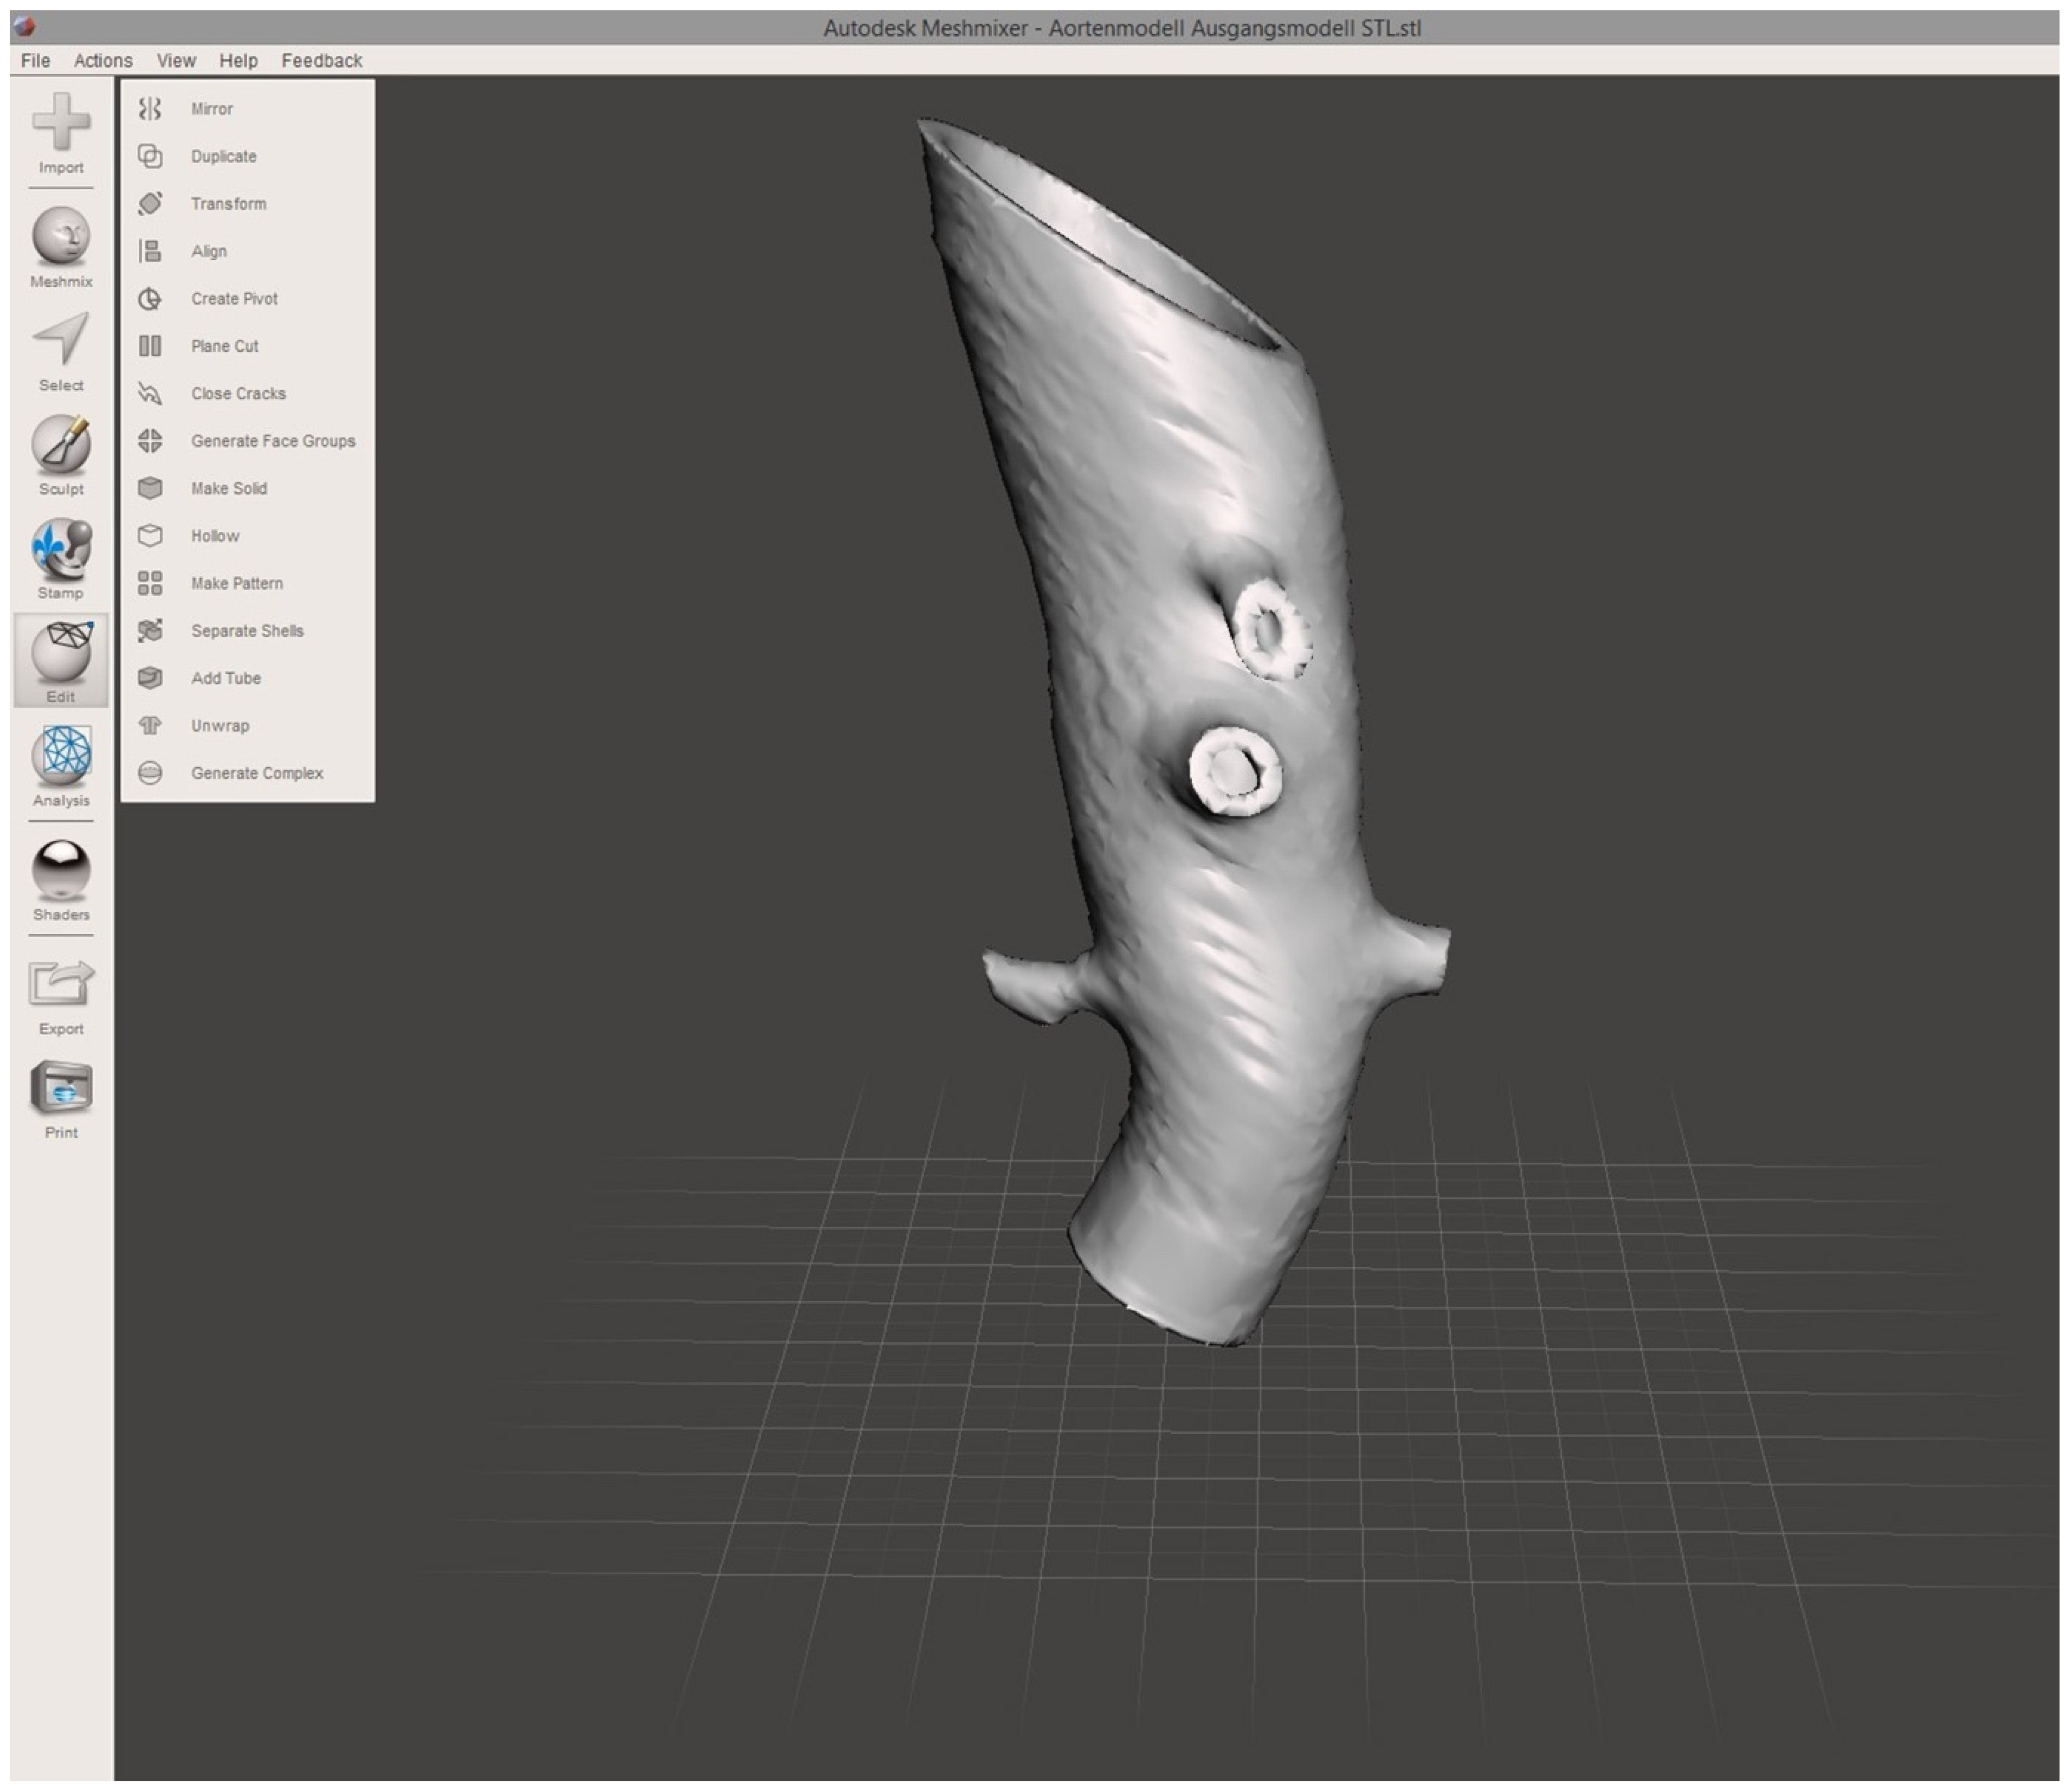Open the File menu
The height and width of the screenshot is (1791, 2072).
pos(35,60)
